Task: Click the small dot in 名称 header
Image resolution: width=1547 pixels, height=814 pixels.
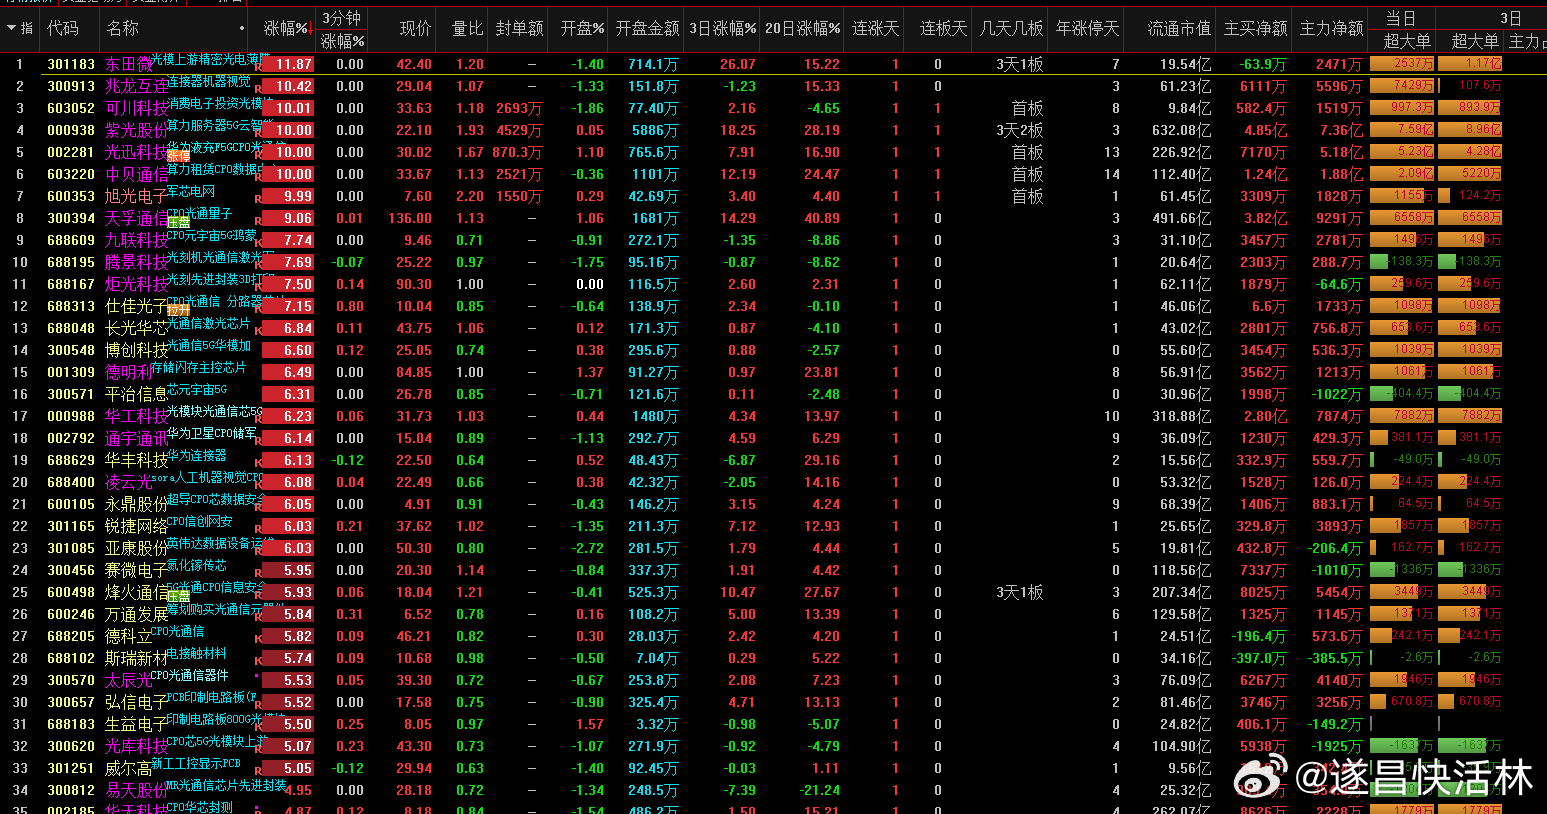Action: pyautogui.click(x=242, y=28)
